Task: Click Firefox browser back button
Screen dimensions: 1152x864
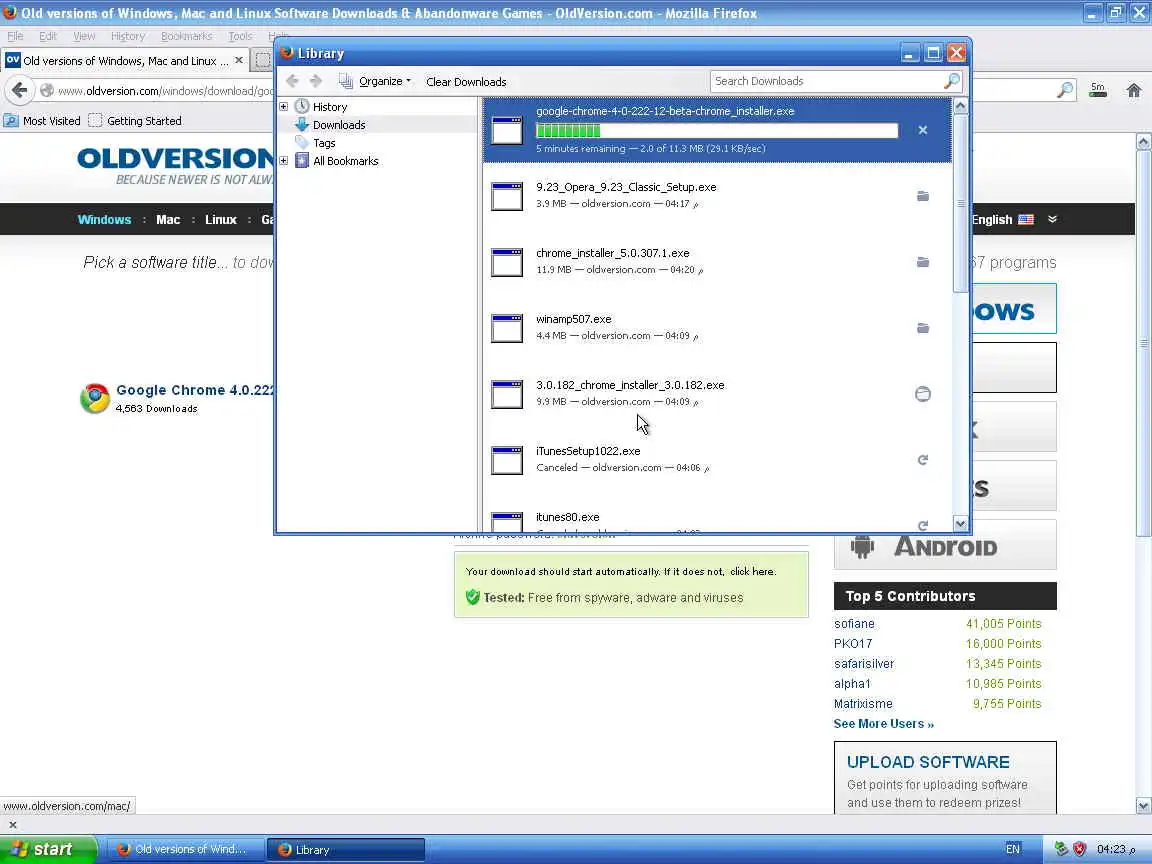Action: click(x=20, y=90)
